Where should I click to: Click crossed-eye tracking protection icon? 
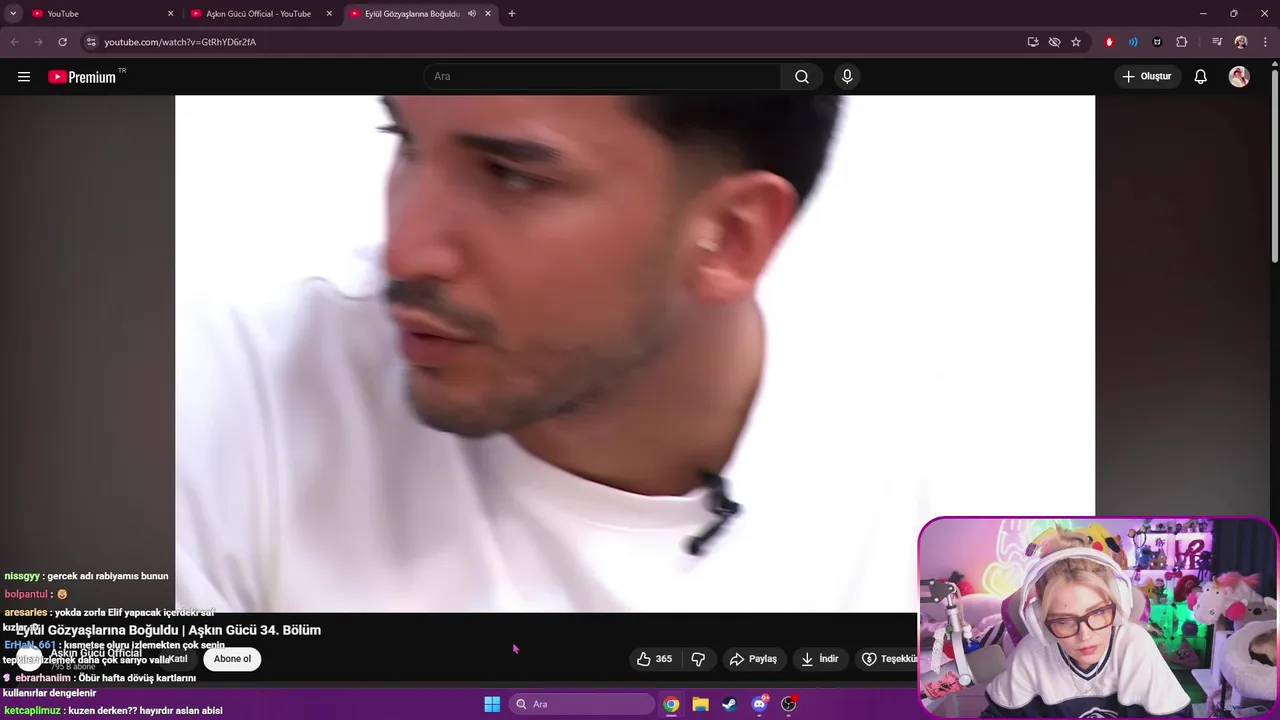1054,42
